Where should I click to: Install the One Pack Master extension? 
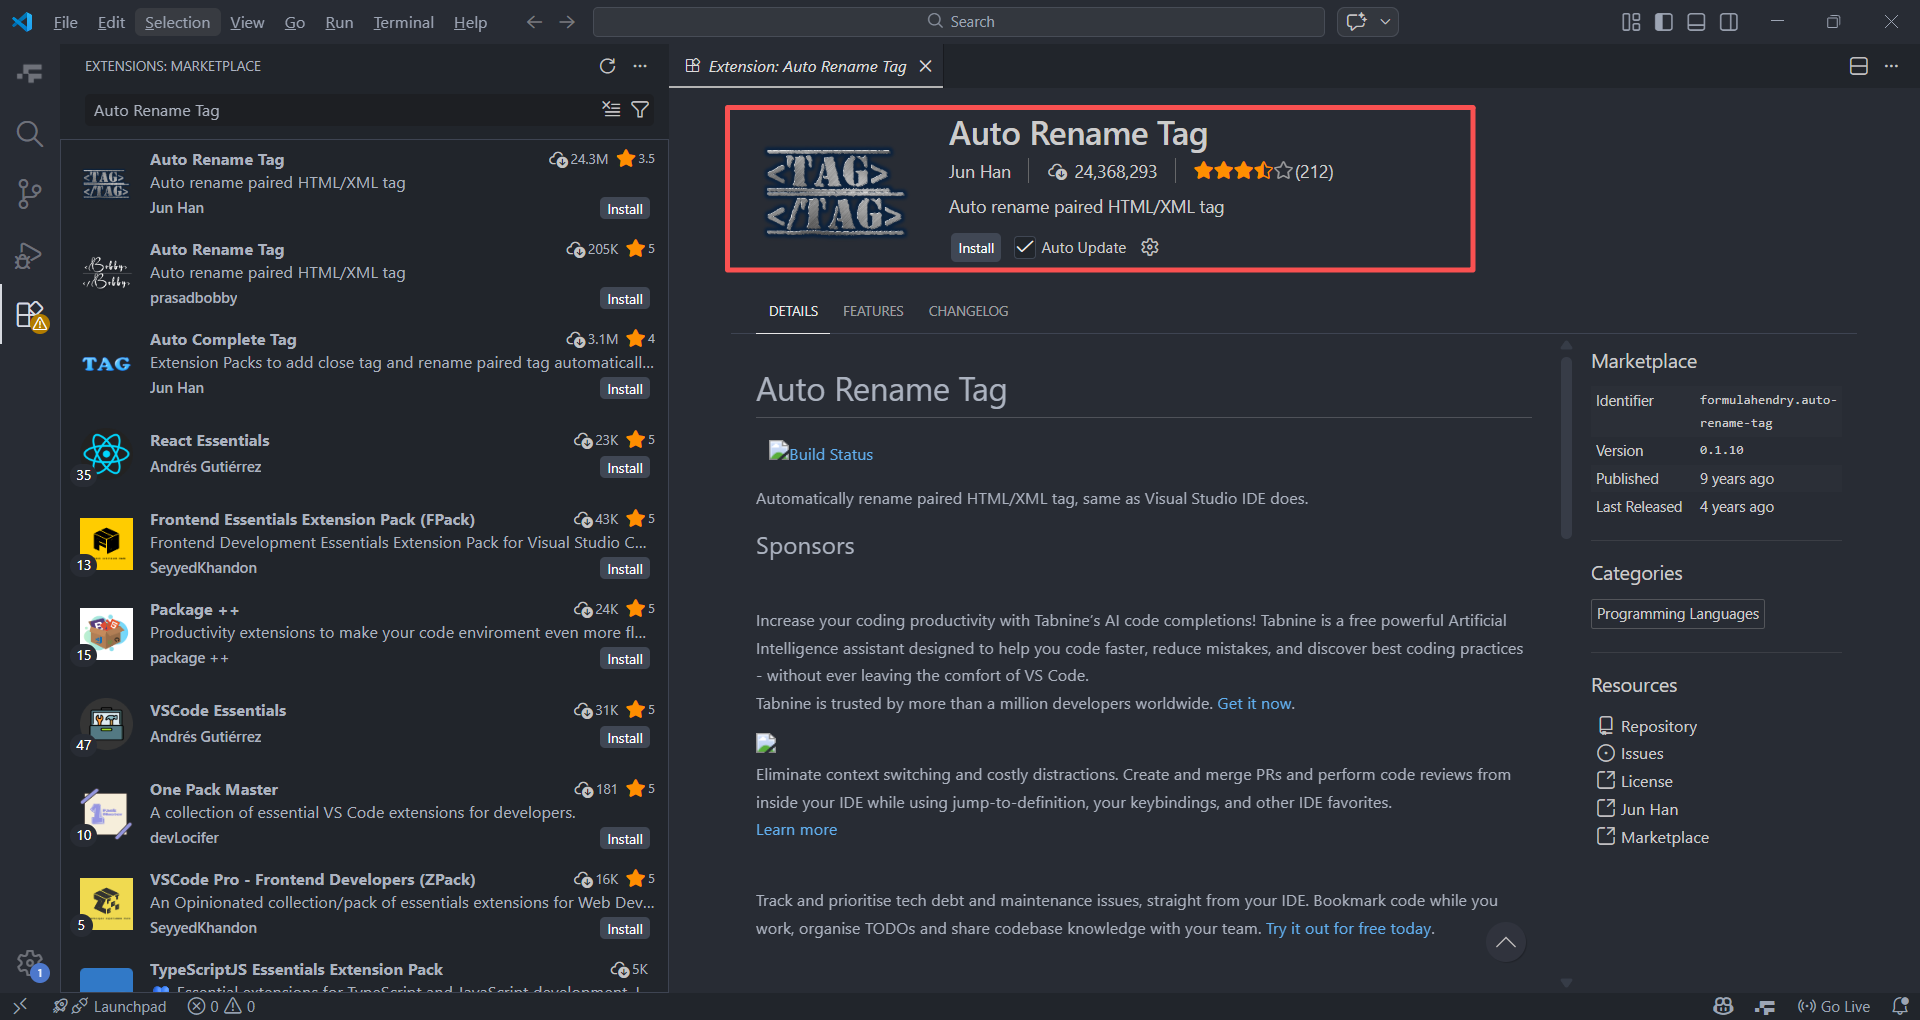625,839
